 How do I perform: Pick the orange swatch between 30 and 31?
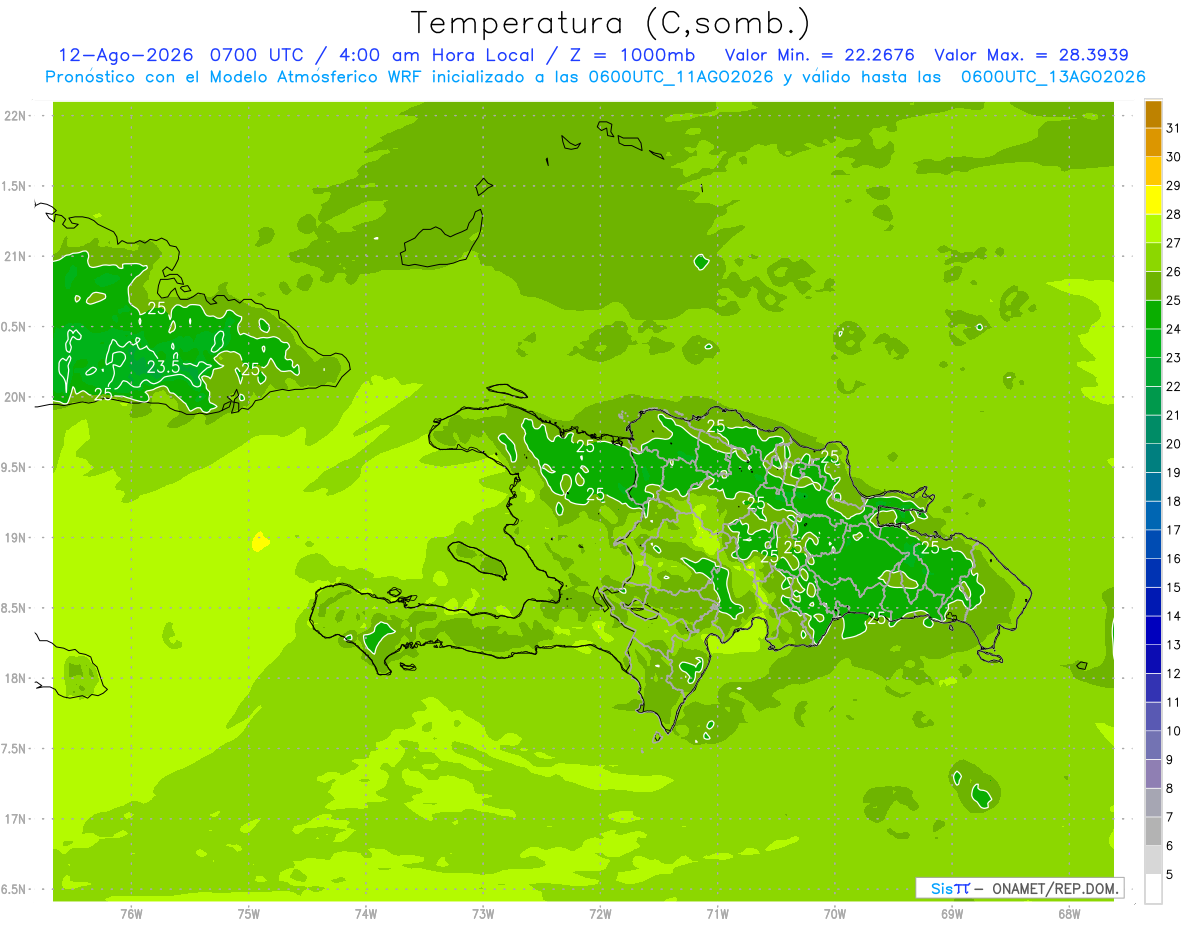[1153, 143]
